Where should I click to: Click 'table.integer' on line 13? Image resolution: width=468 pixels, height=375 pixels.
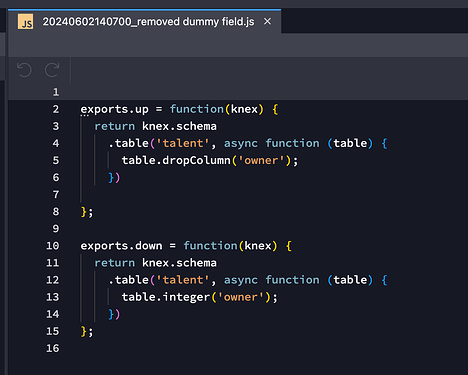click(166, 297)
